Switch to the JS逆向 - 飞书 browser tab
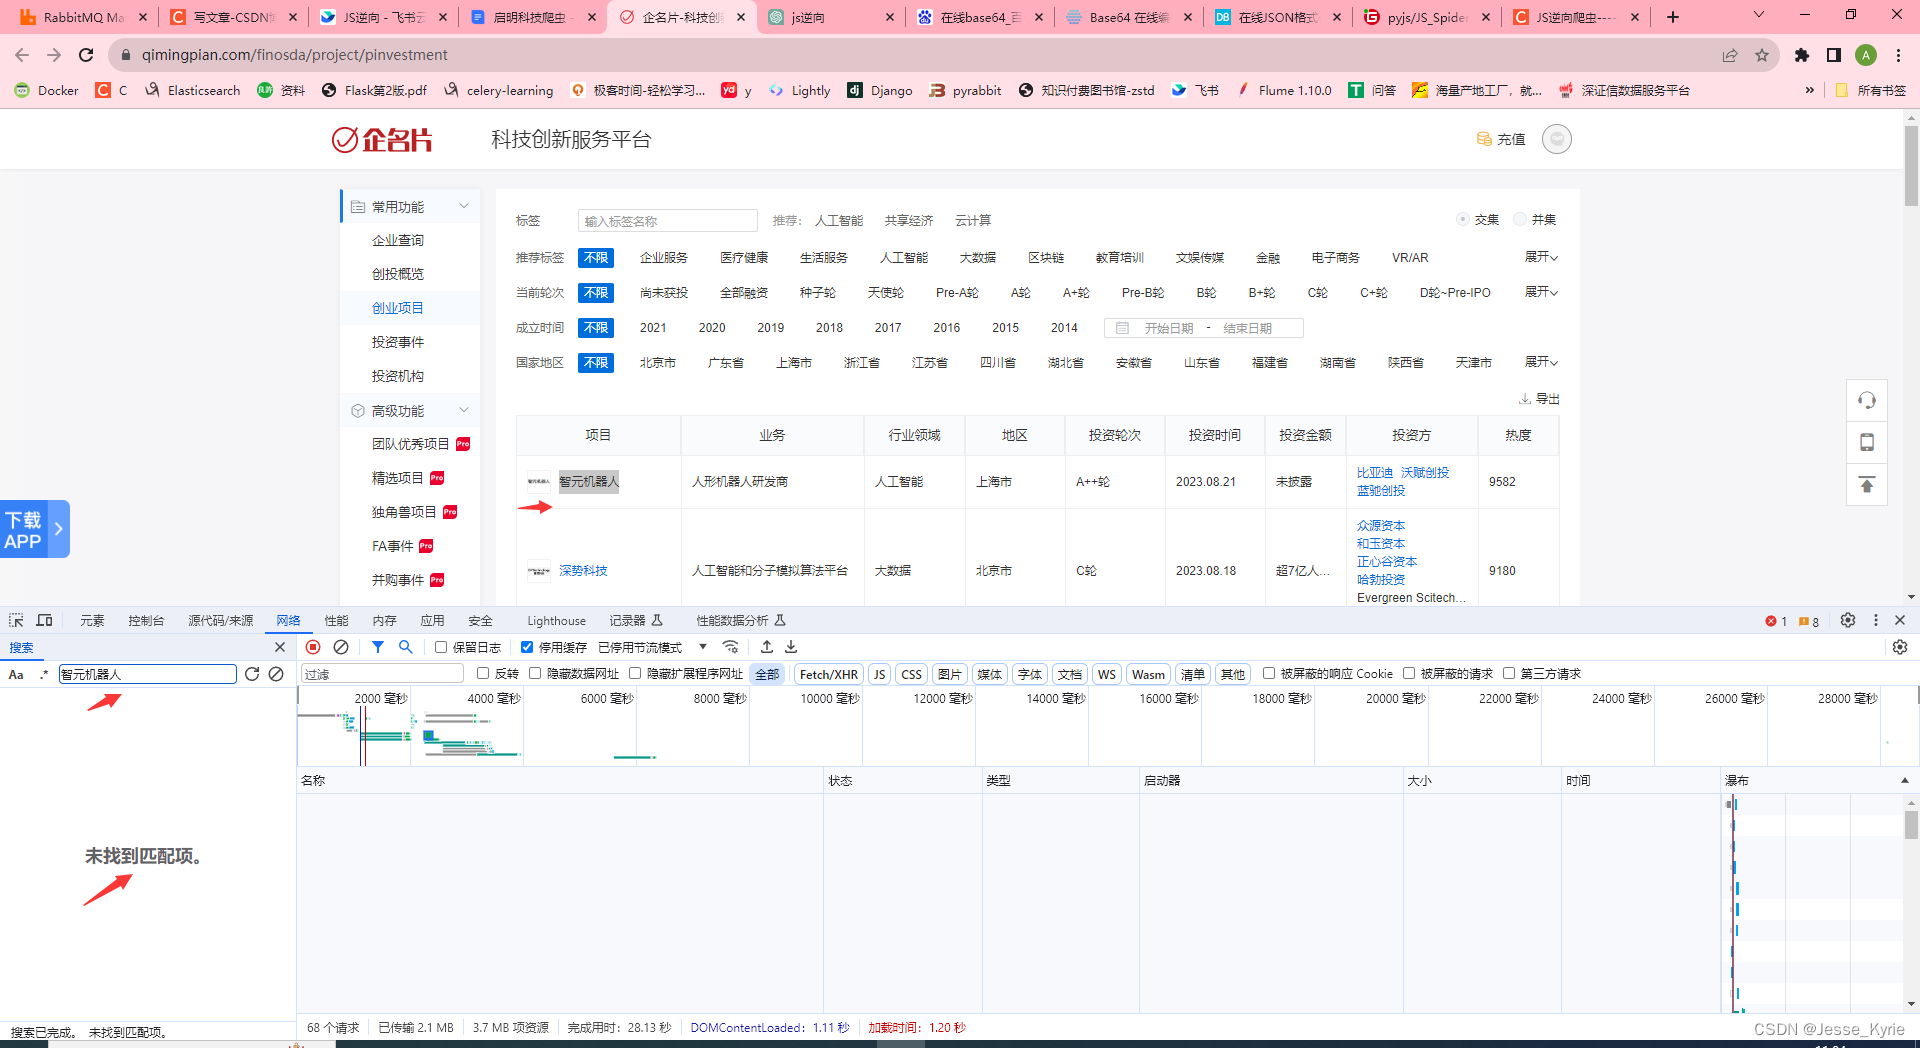This screenshot has width=1920, height=1048. click(384, 17)
